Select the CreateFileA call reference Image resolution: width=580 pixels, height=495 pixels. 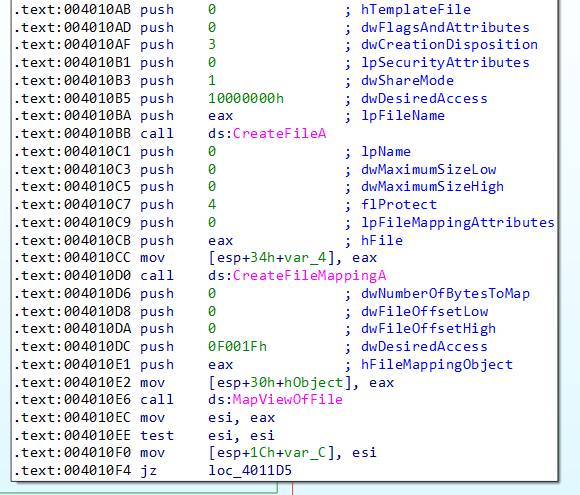[x=279, y=134]
